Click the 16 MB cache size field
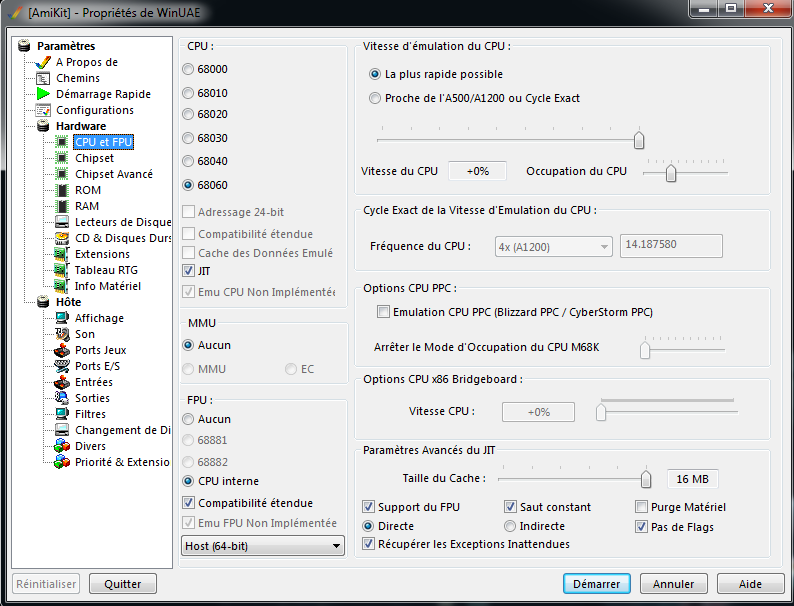794x606 pixels. 692,479
